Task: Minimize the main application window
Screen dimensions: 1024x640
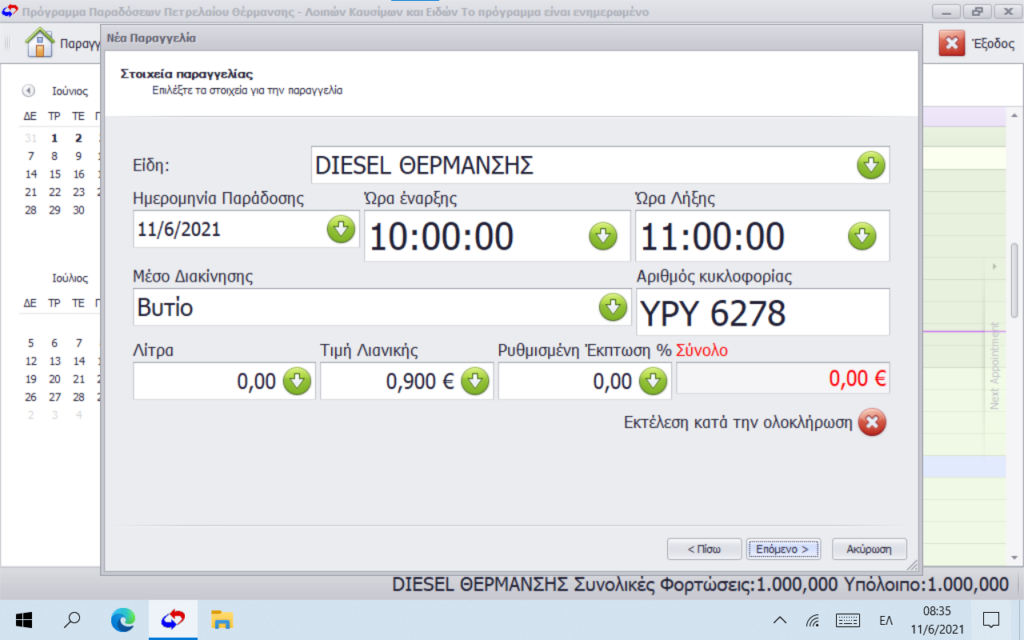Action: click(x=946, y=11)
